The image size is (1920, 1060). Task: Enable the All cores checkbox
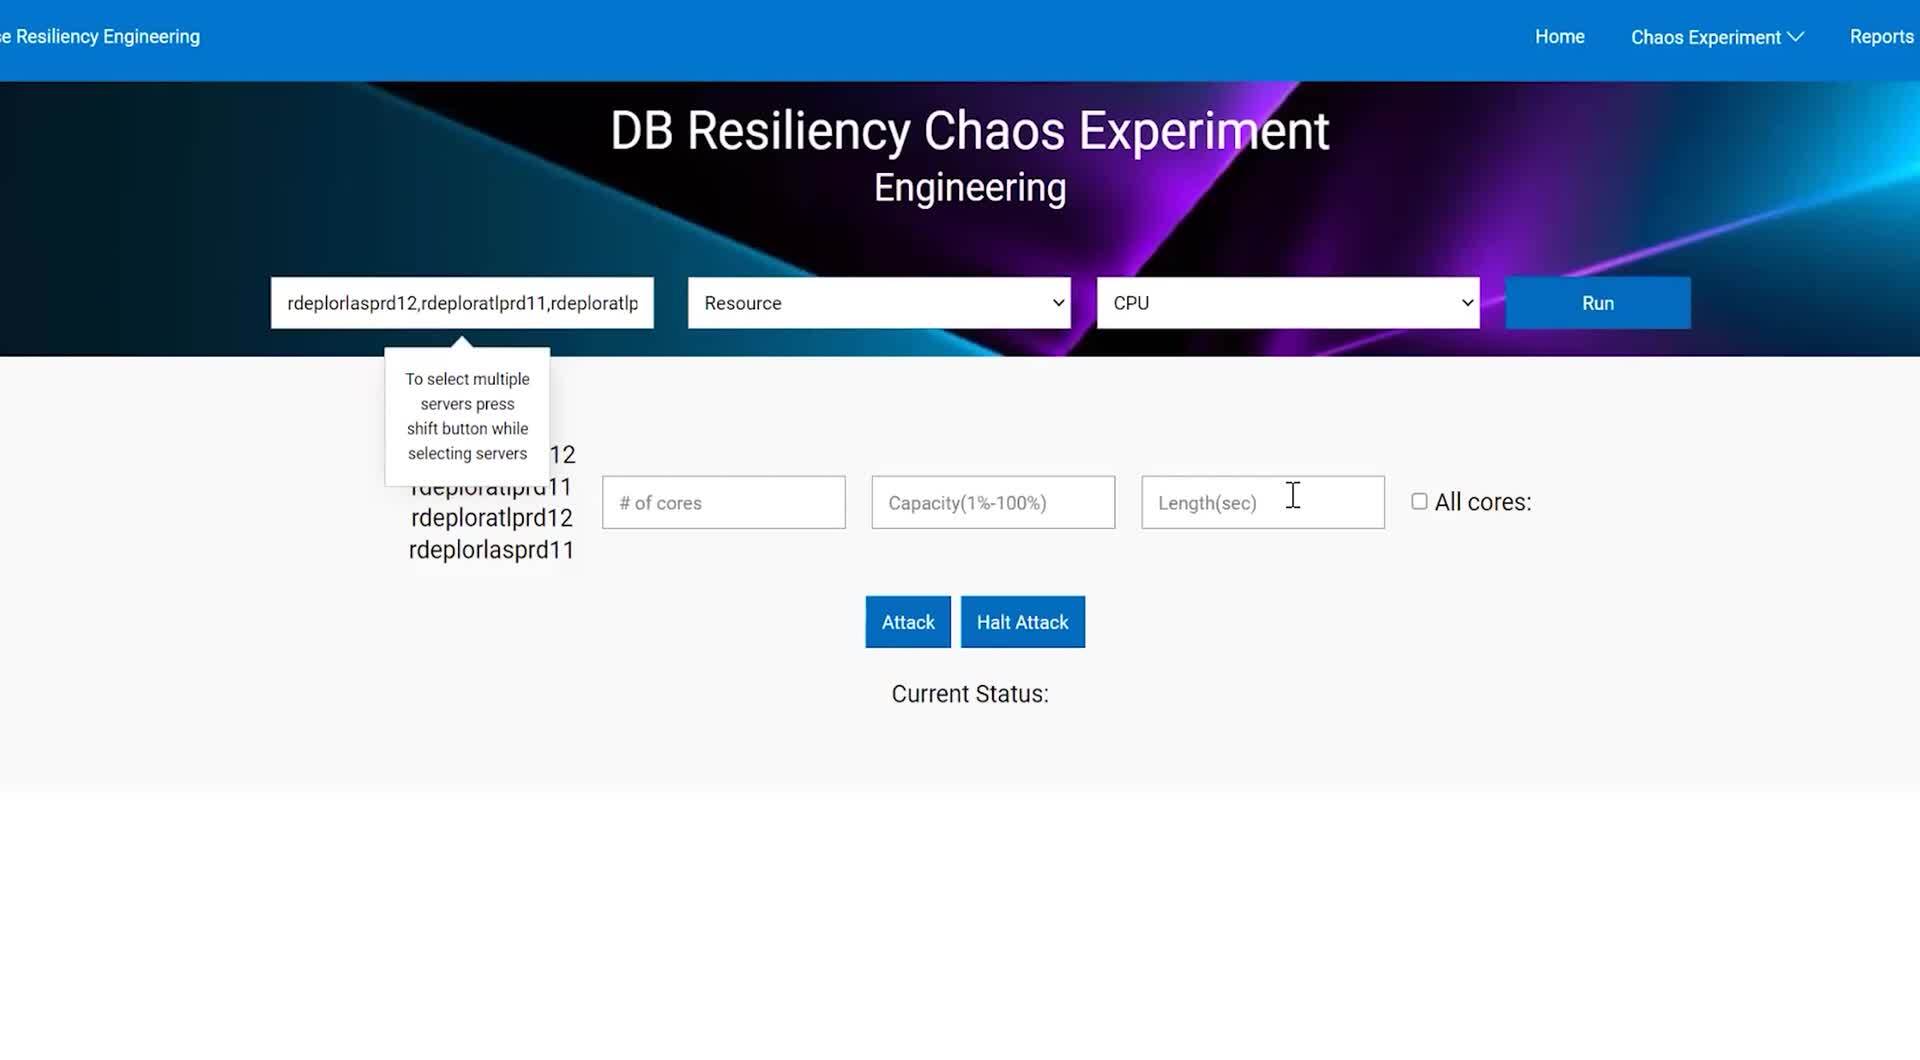click(x=1419, y=501)
